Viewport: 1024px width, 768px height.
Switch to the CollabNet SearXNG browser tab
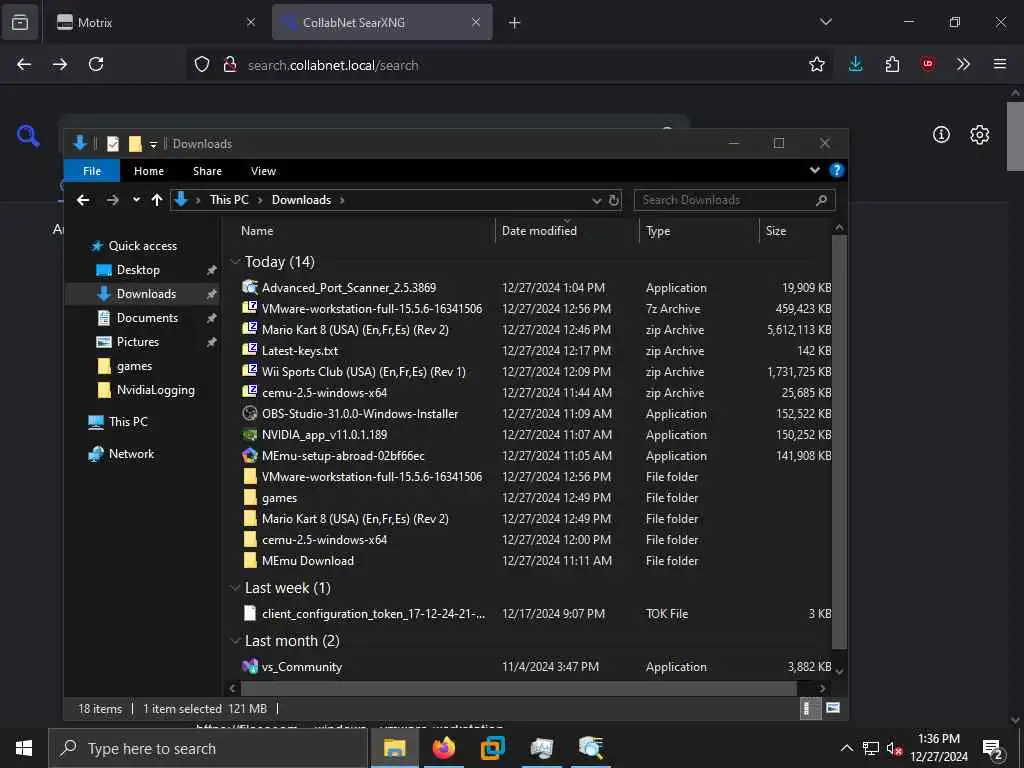click(382, 22)
